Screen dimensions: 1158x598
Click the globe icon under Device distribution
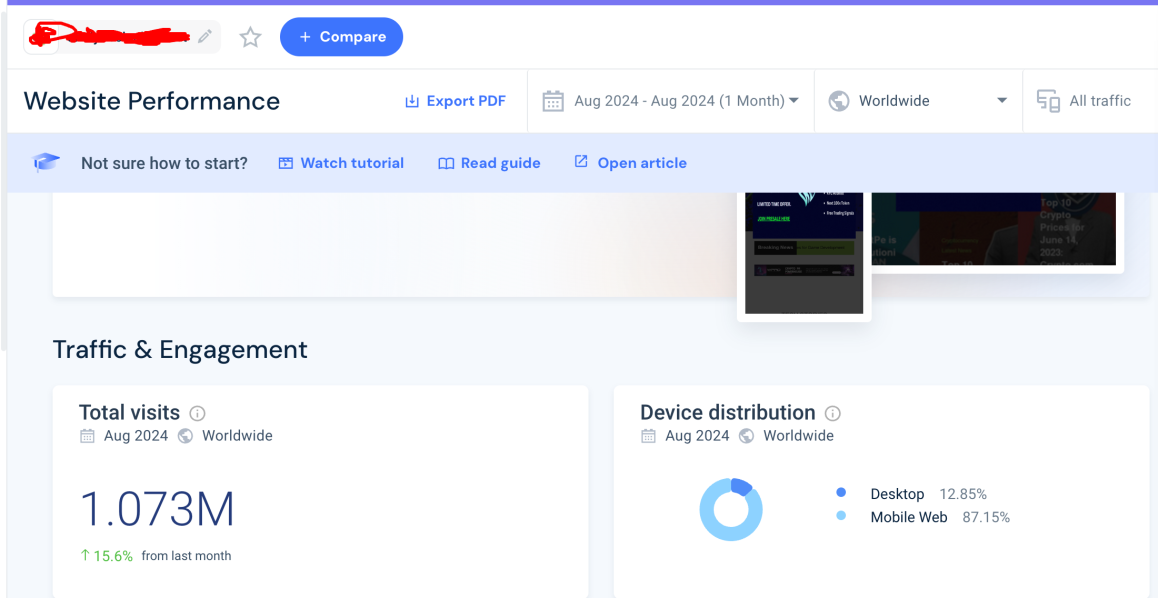point(747,436)
